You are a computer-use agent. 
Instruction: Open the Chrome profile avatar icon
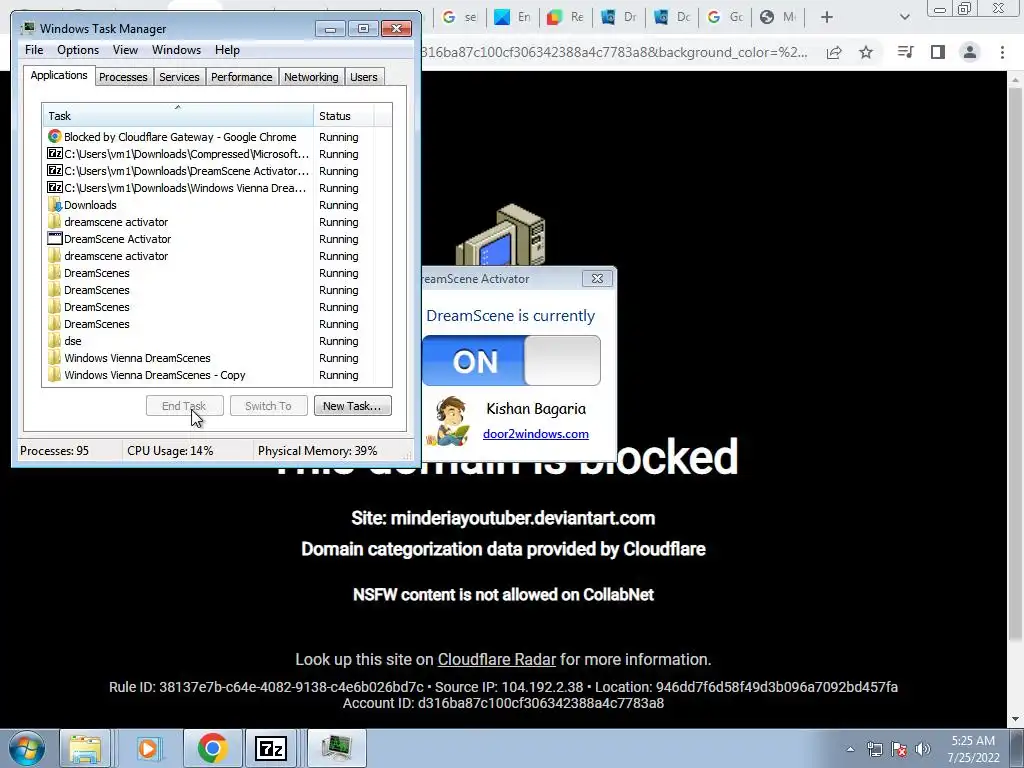[970, 52]
